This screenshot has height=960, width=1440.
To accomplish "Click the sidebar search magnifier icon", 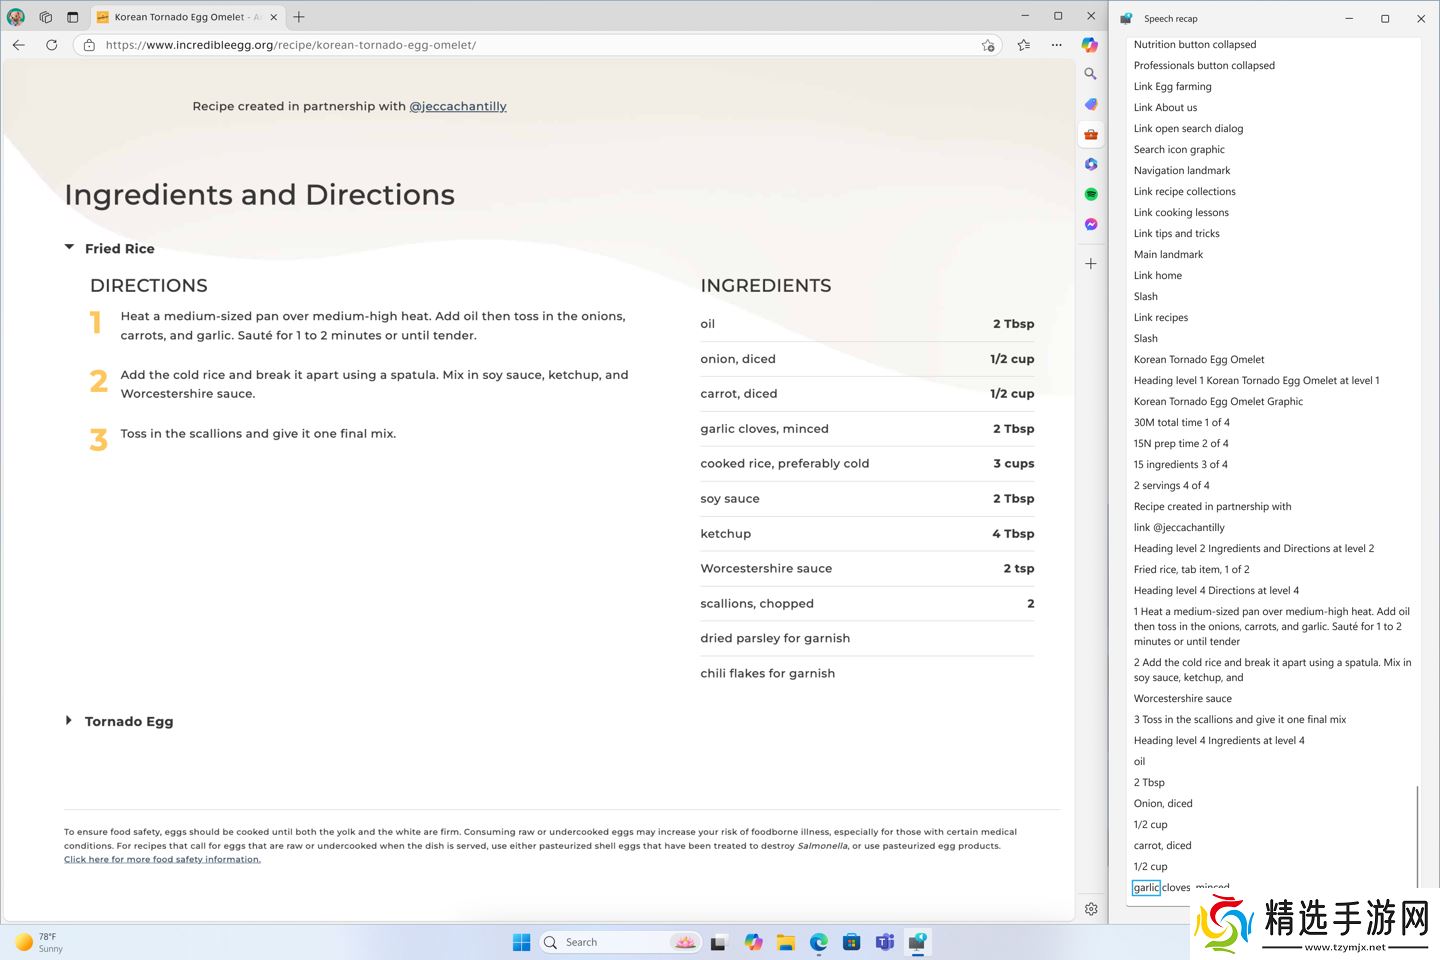I will 1091,74.
